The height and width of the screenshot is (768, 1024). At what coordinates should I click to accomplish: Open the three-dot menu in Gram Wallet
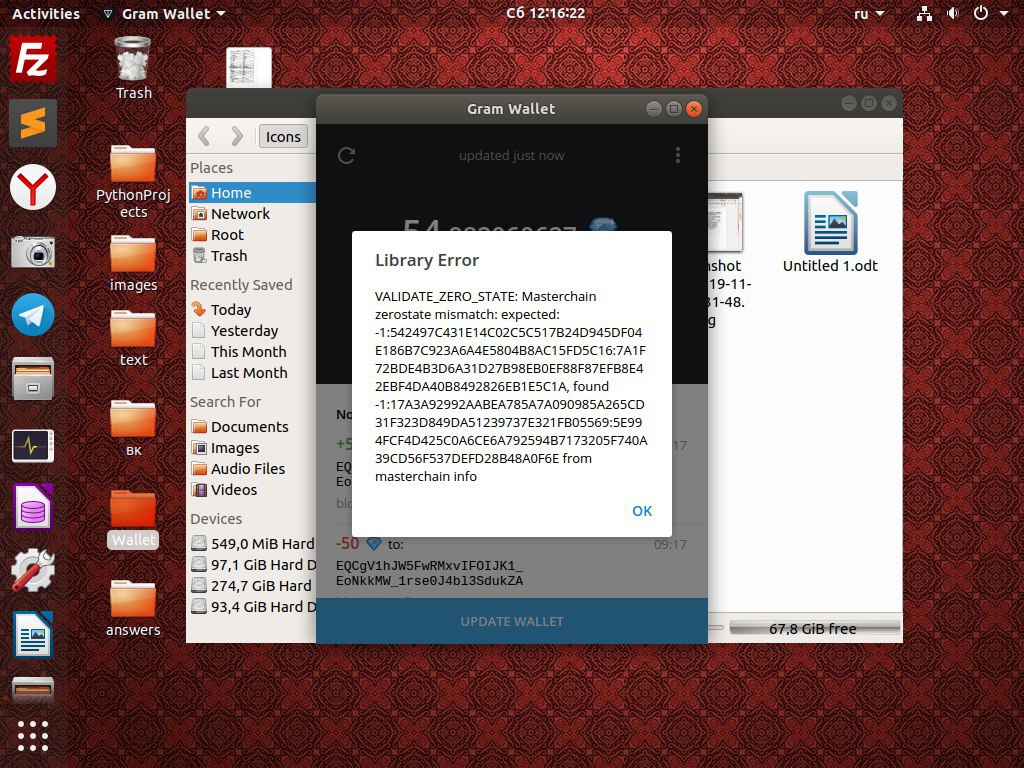coord(678,155)
